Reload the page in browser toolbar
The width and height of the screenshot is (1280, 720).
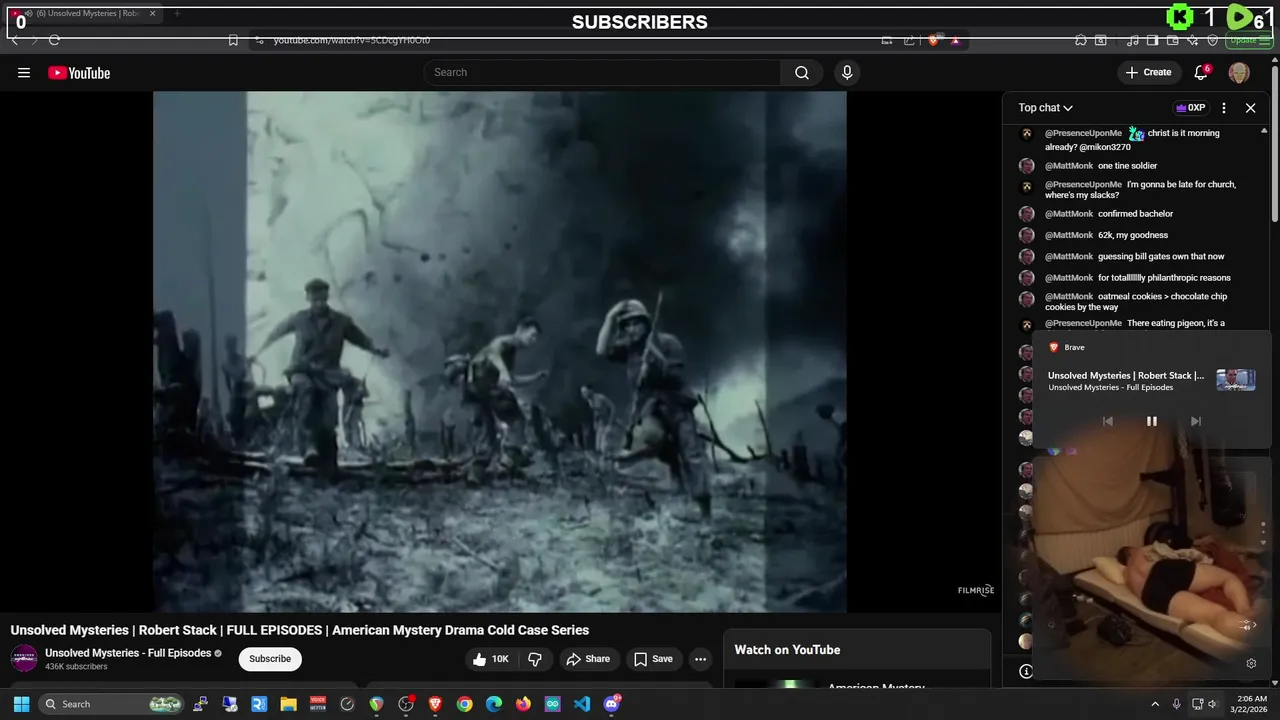tap(54, 40)
